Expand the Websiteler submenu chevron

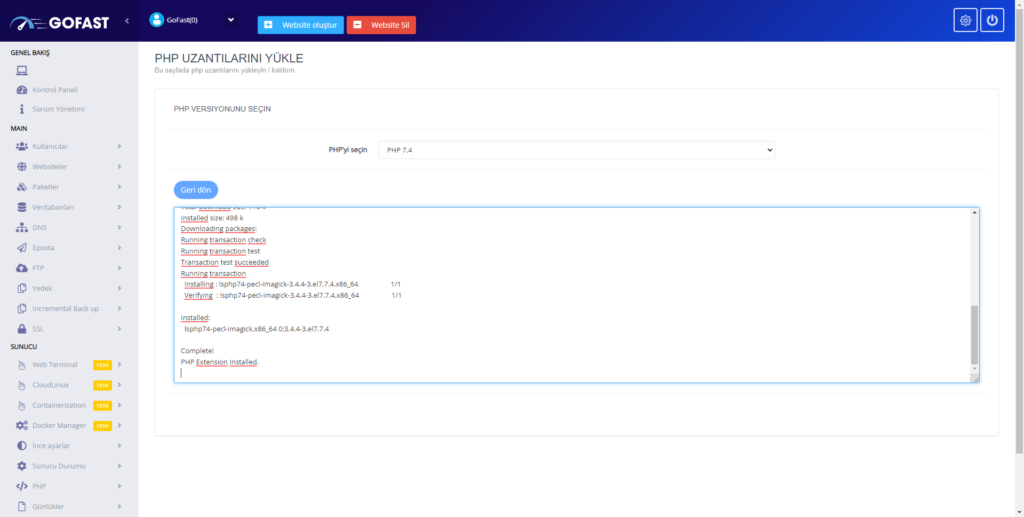(119, 167)
